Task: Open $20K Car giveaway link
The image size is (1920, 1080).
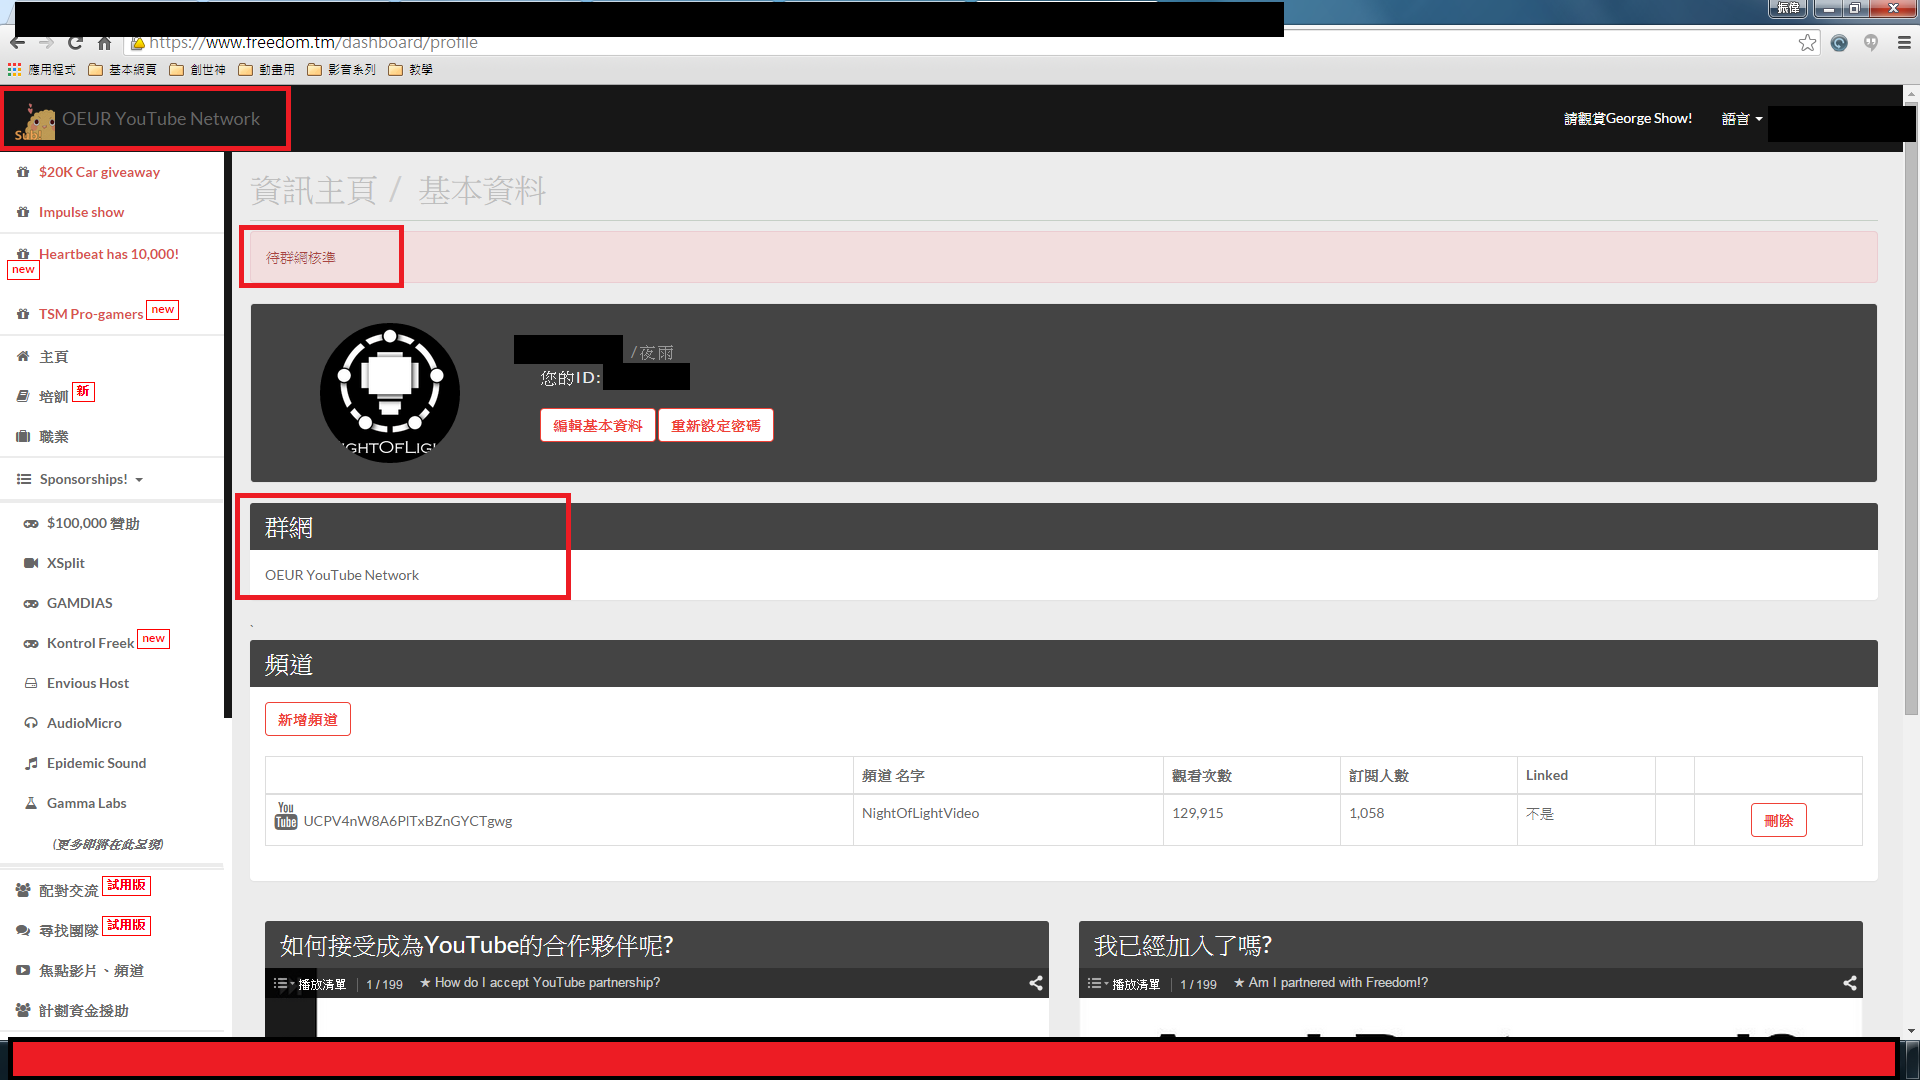Action: pyautogui.click(x=98, y=172)
